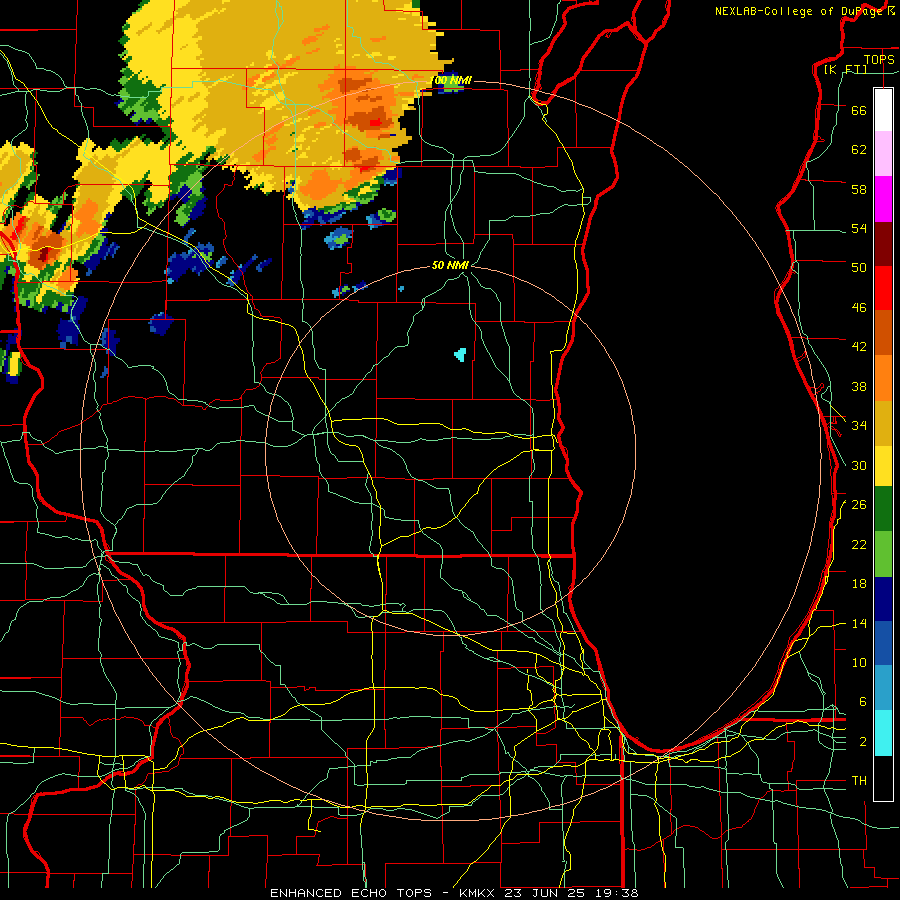900x900 pixels.
Task: Click the 38 legend value
Action: click(x=859, y=386)
